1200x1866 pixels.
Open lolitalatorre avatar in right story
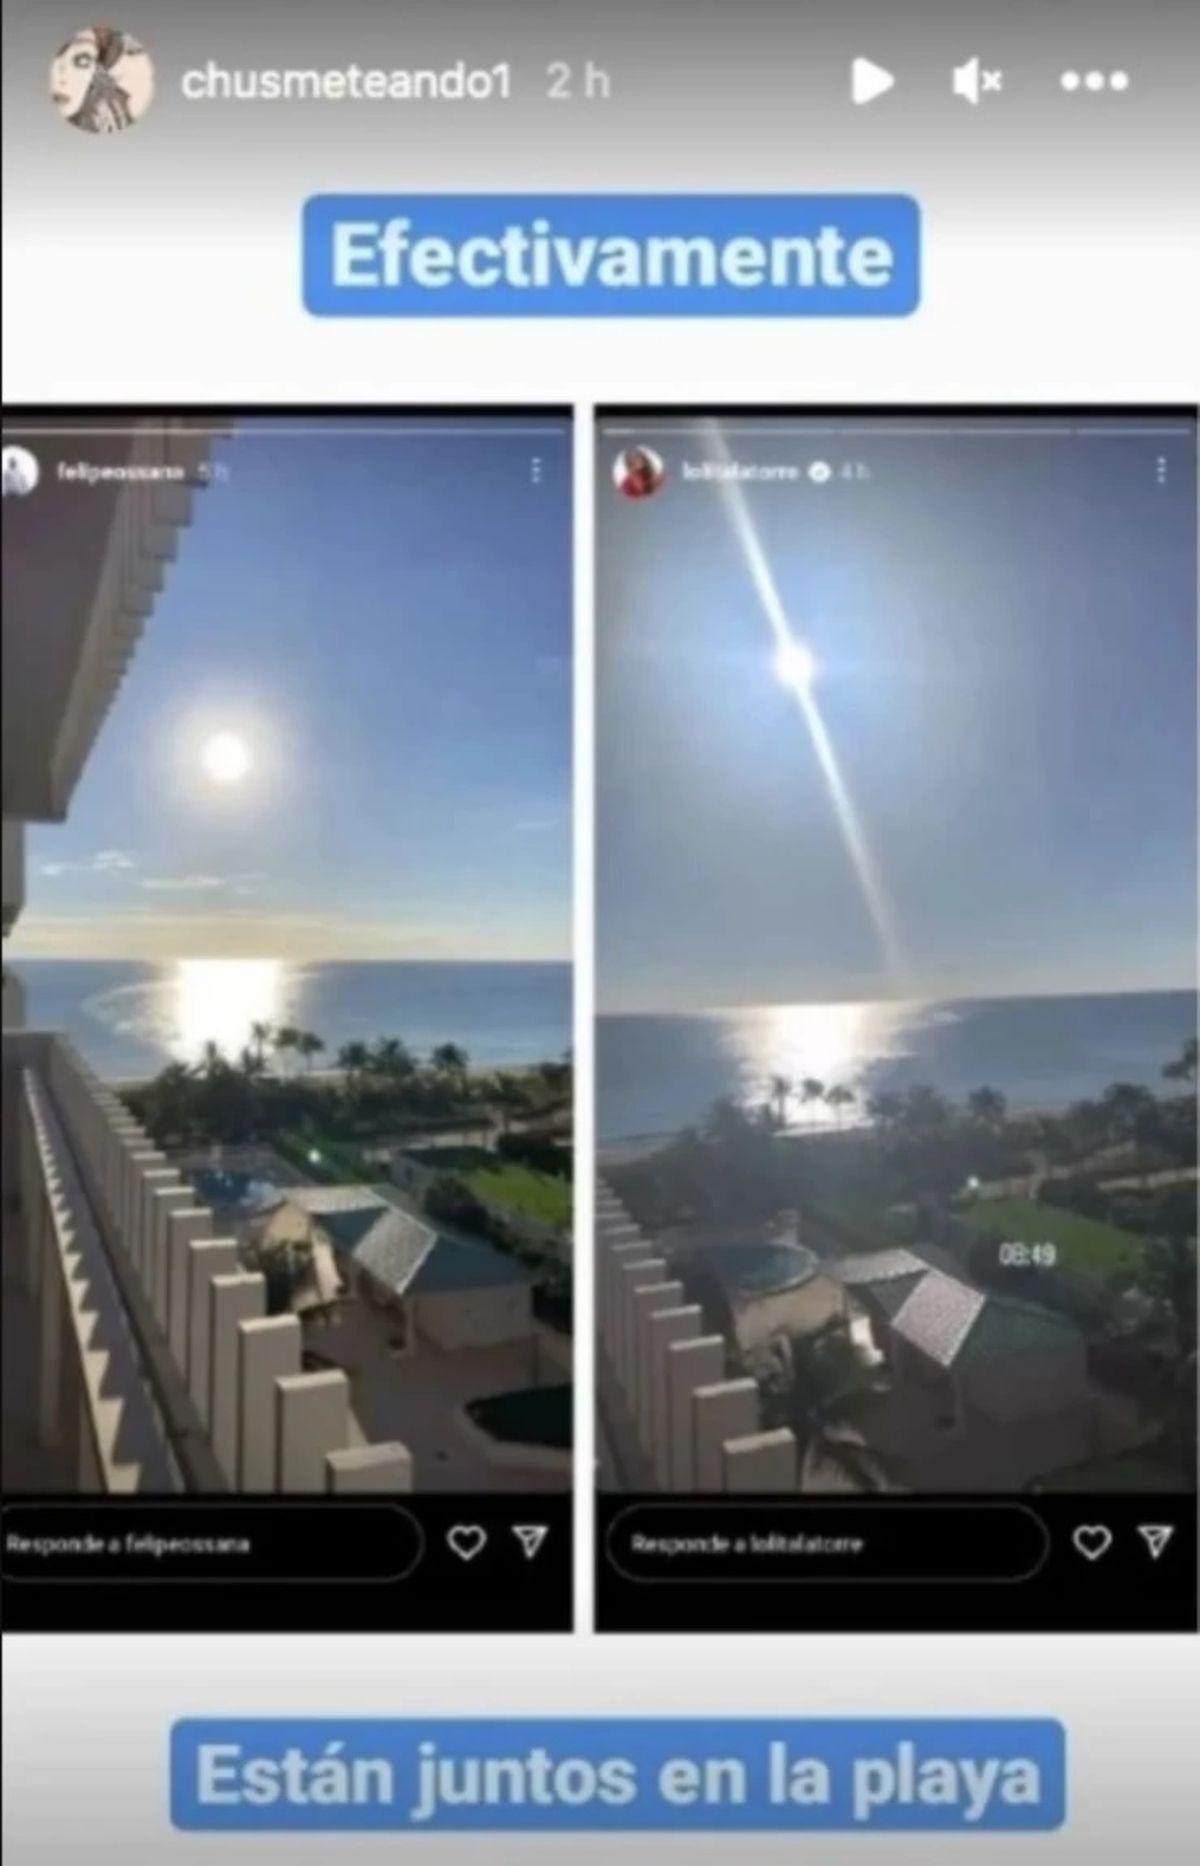tap(639, 471)
